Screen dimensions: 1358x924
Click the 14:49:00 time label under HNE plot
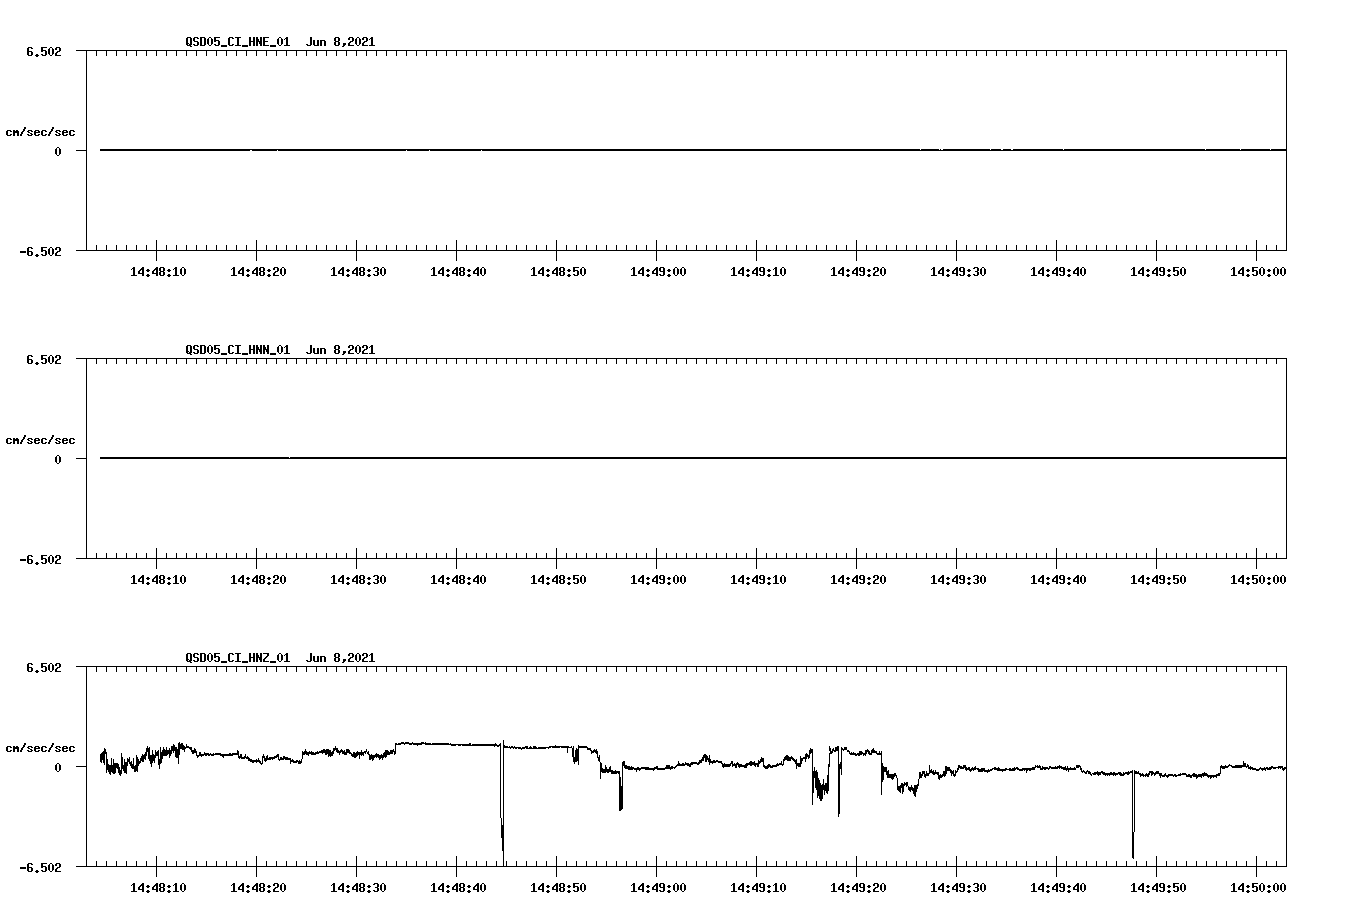[658, 272]
